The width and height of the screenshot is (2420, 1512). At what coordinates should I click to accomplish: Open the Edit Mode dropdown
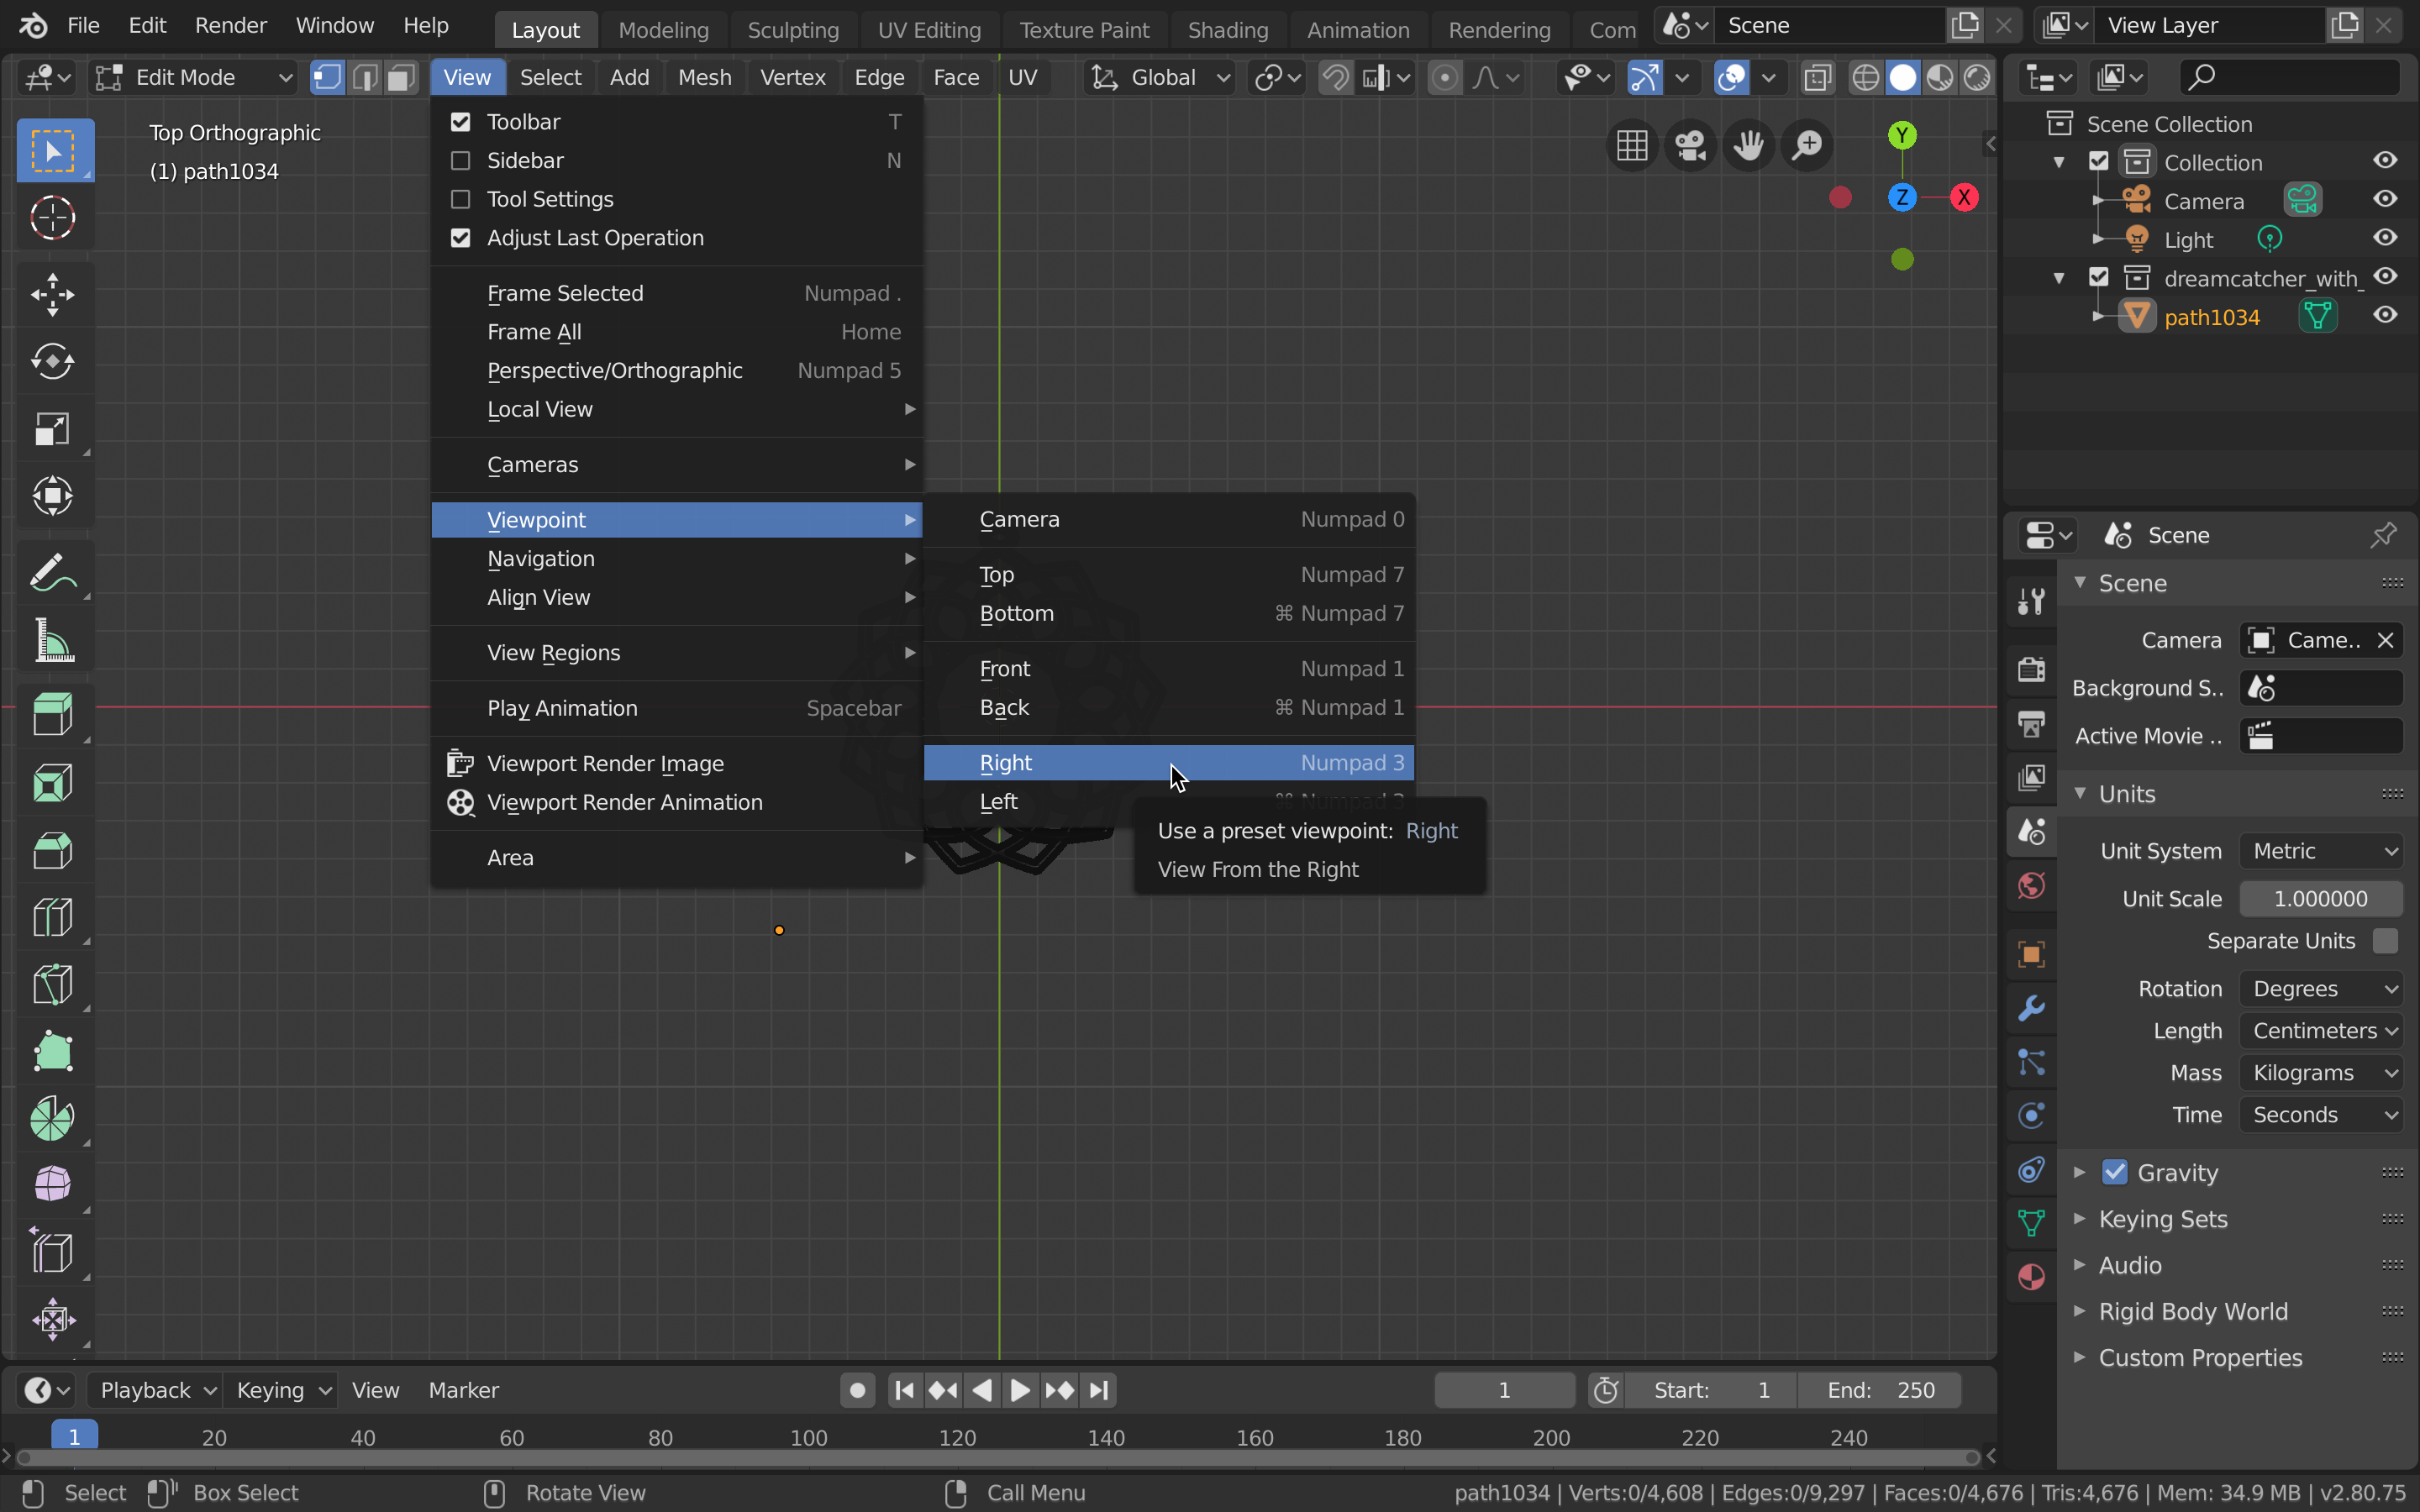[x=195, y=77]
